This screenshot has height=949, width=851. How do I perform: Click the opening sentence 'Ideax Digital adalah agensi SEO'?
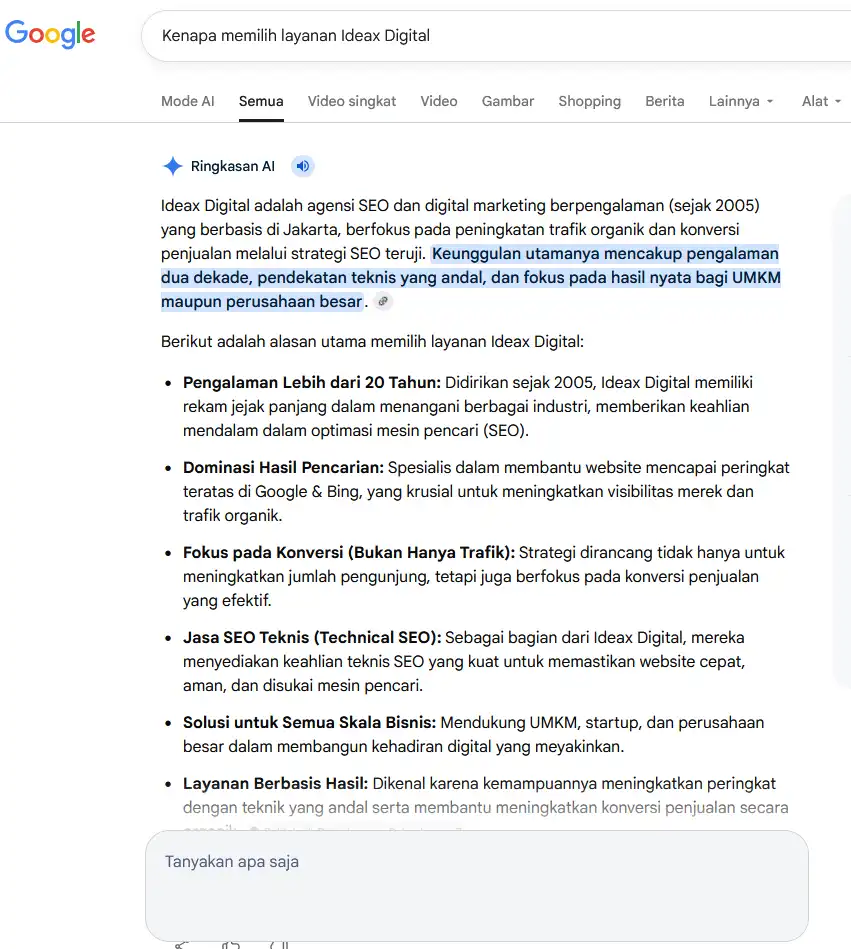(275, 206)
